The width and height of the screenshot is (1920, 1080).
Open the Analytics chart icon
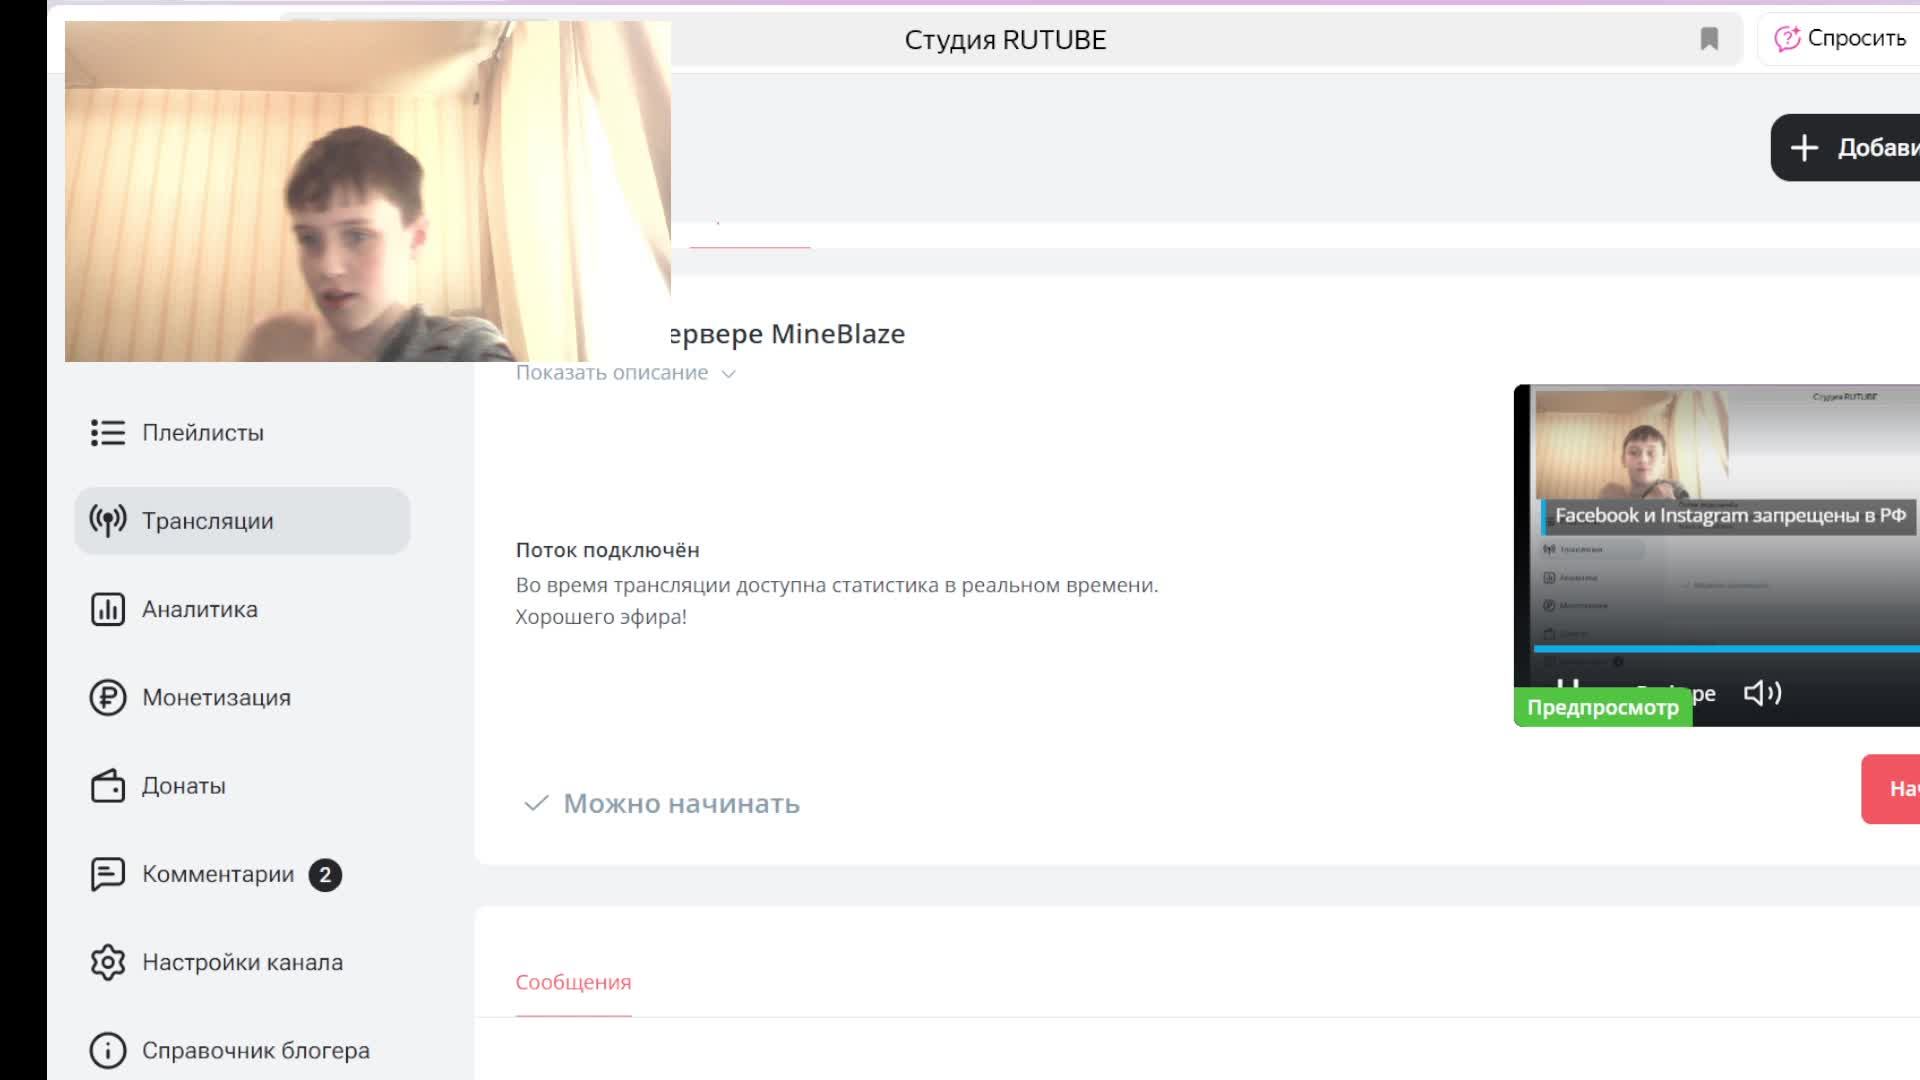pos(107,609)
